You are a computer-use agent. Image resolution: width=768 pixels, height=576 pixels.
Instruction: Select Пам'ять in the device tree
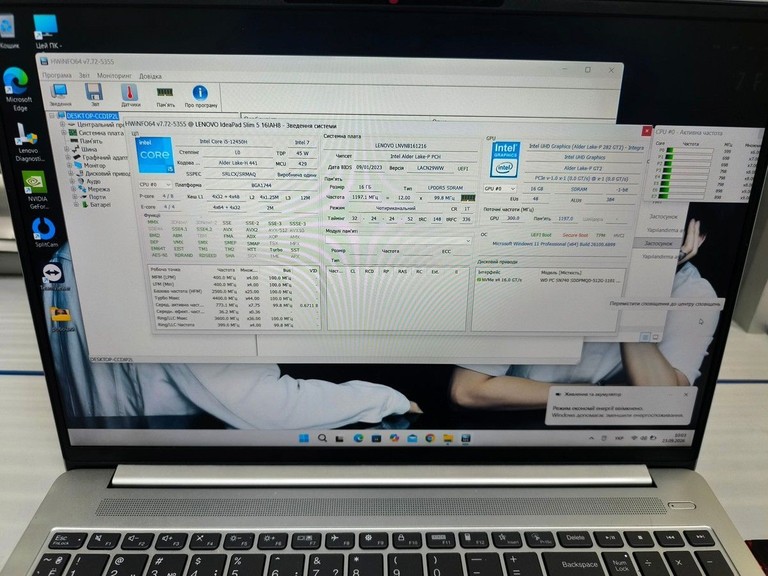click(91, 141)
